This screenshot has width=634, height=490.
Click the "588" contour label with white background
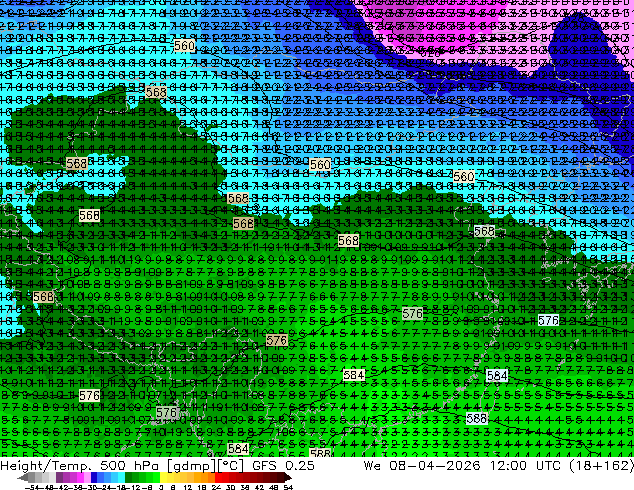click(476, 418)
